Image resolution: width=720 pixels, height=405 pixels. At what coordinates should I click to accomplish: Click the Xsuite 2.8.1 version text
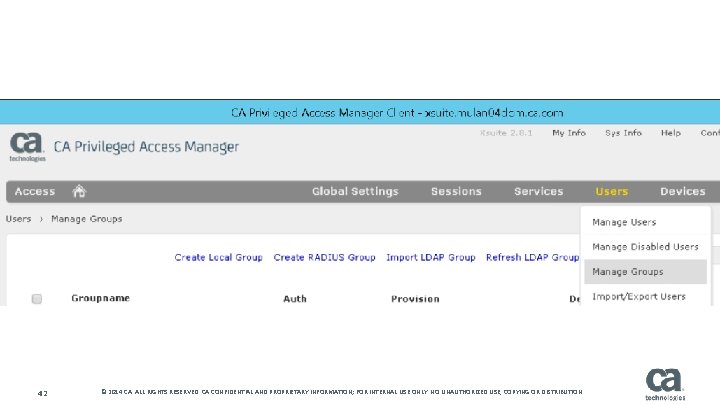coord(506,133)
